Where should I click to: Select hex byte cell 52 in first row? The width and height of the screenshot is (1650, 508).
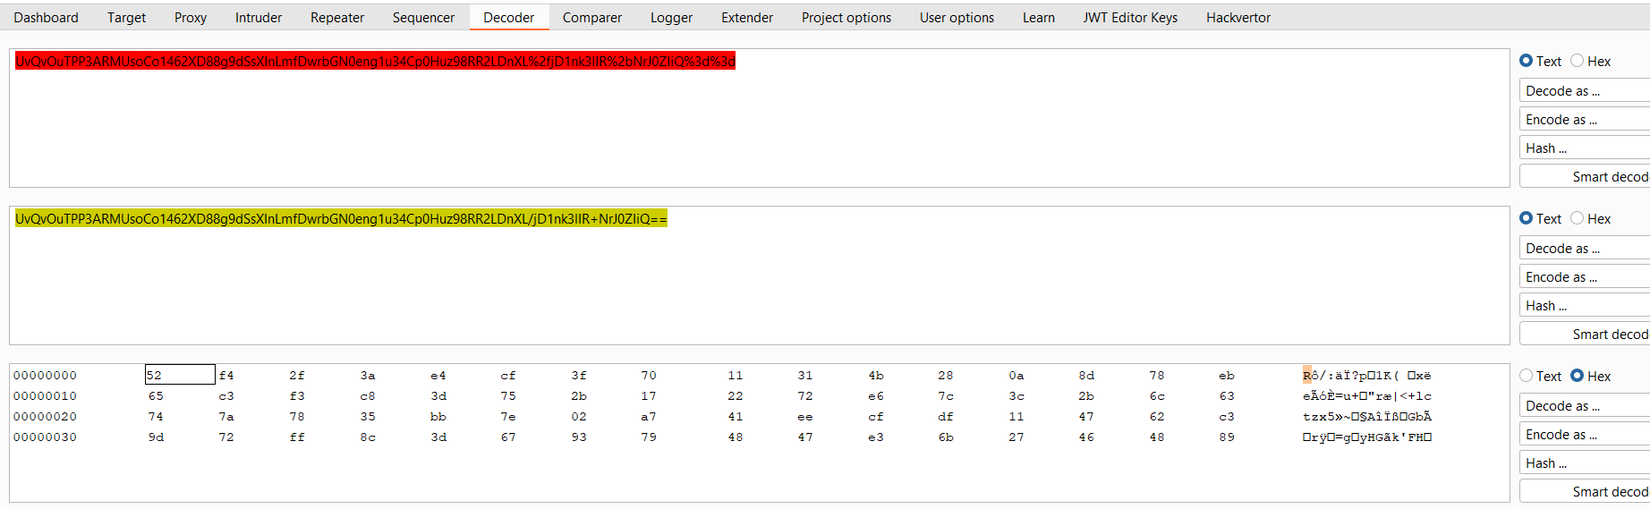(179, 375)
